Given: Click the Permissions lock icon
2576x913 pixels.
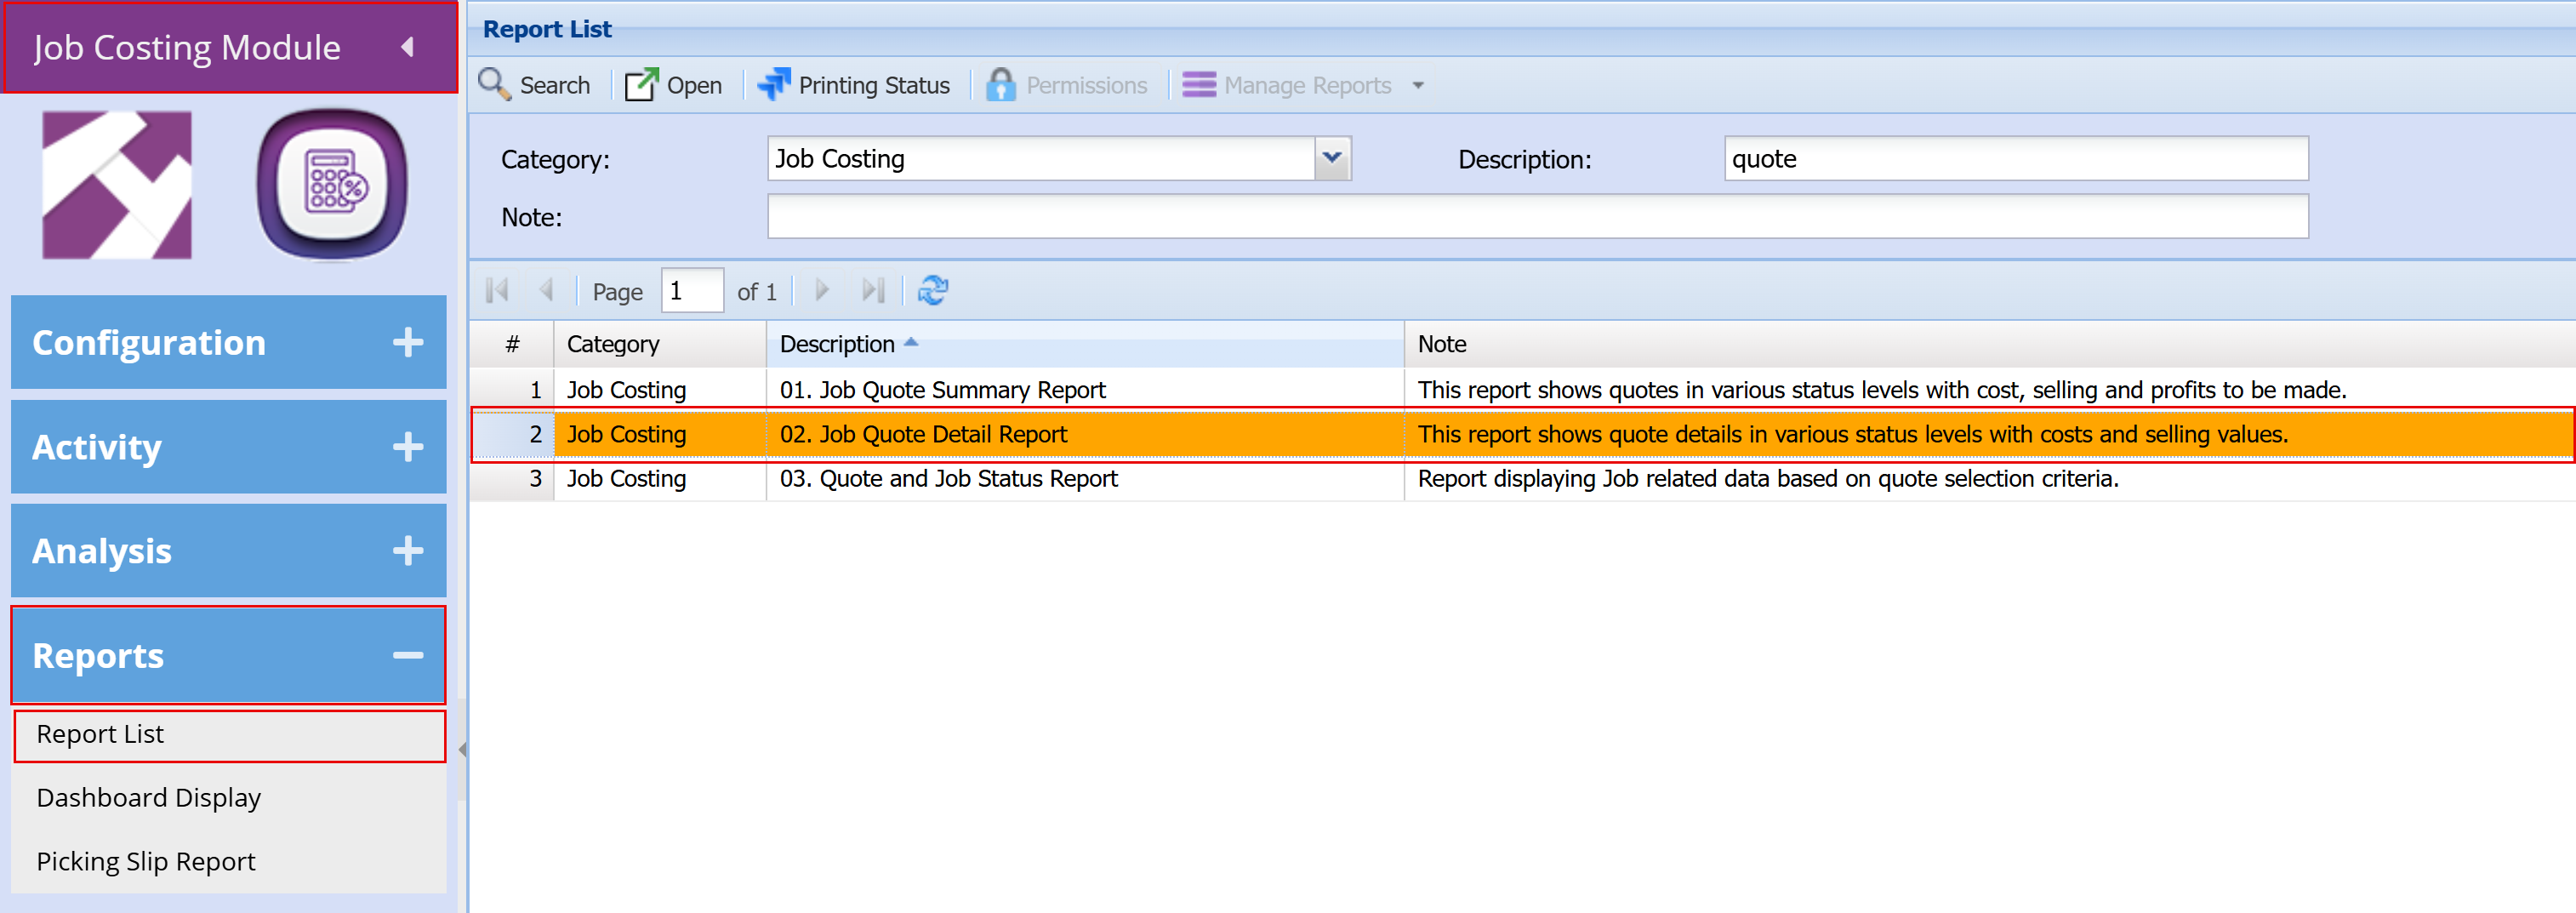Looking at the screenshot, I should [1001, 84].
